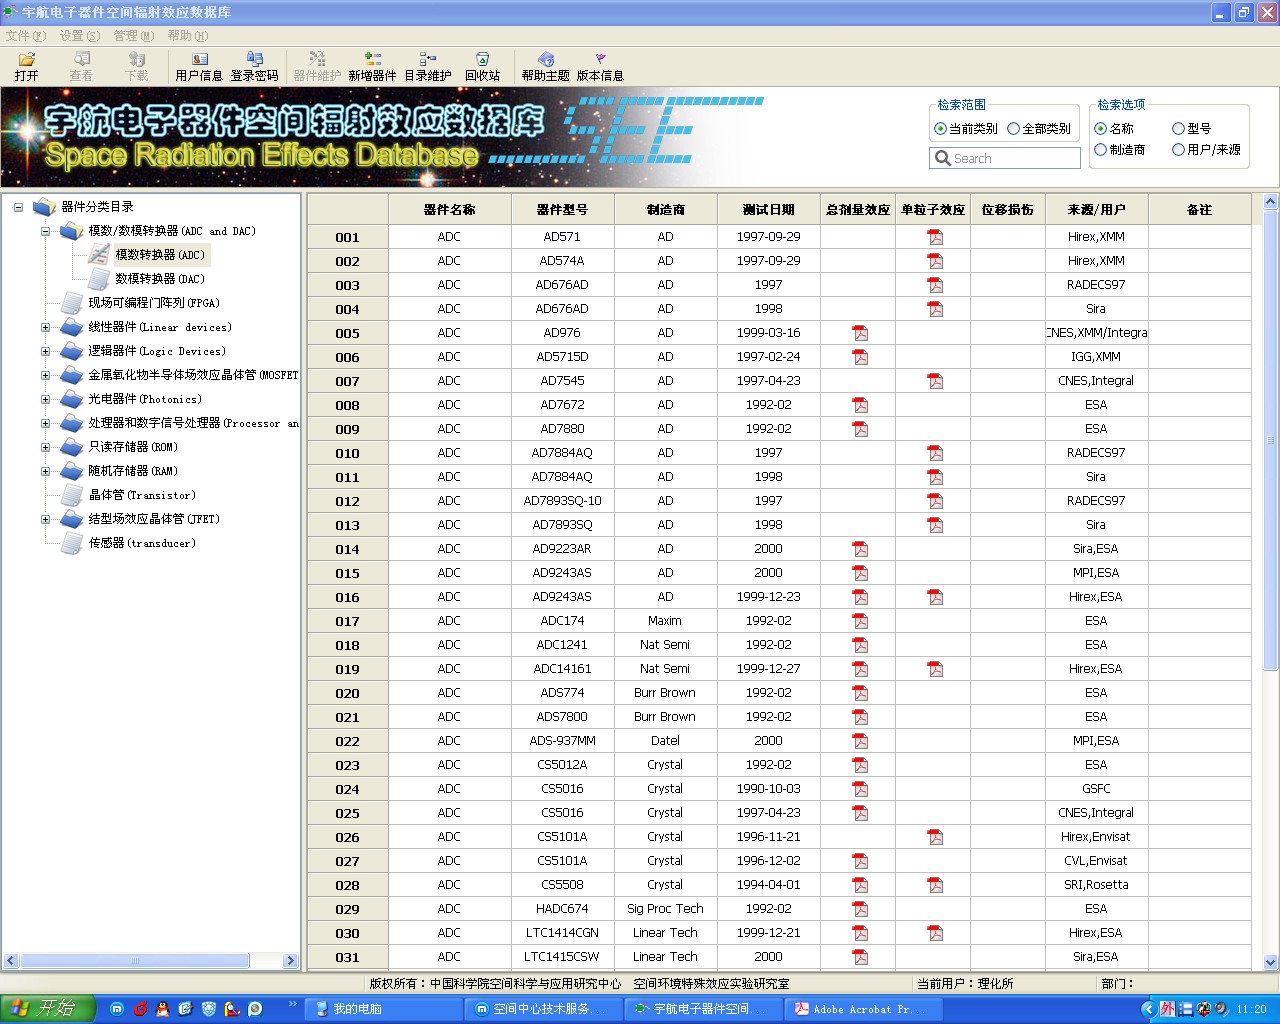Screen dimensions: 1280x1024
Task: Open single-event PDF for CS5508 row
Action: (935, 885)
